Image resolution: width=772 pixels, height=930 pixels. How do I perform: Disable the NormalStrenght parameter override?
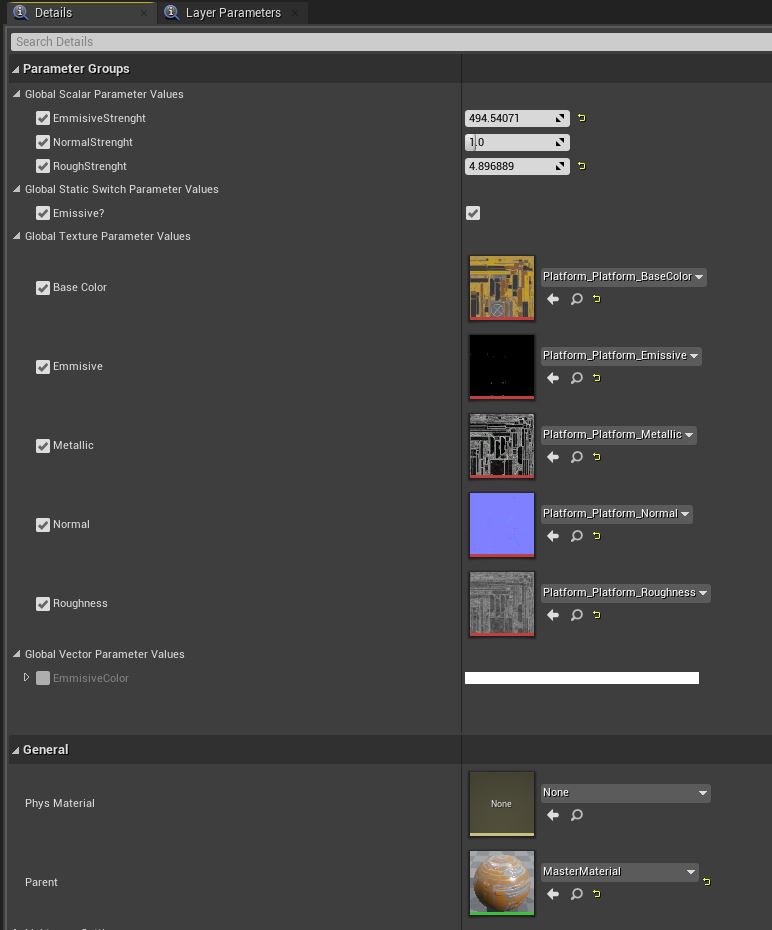[43, 142]
